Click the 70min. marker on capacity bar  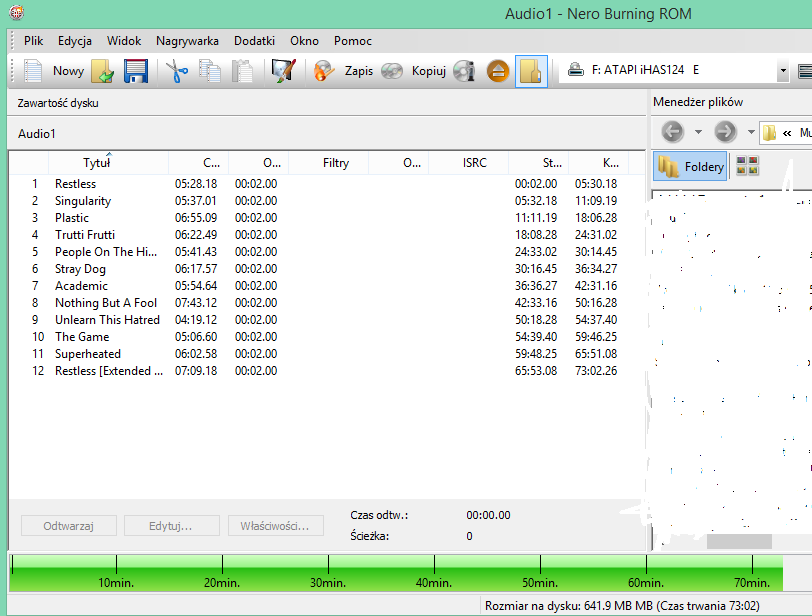click(x=752, y=583)
